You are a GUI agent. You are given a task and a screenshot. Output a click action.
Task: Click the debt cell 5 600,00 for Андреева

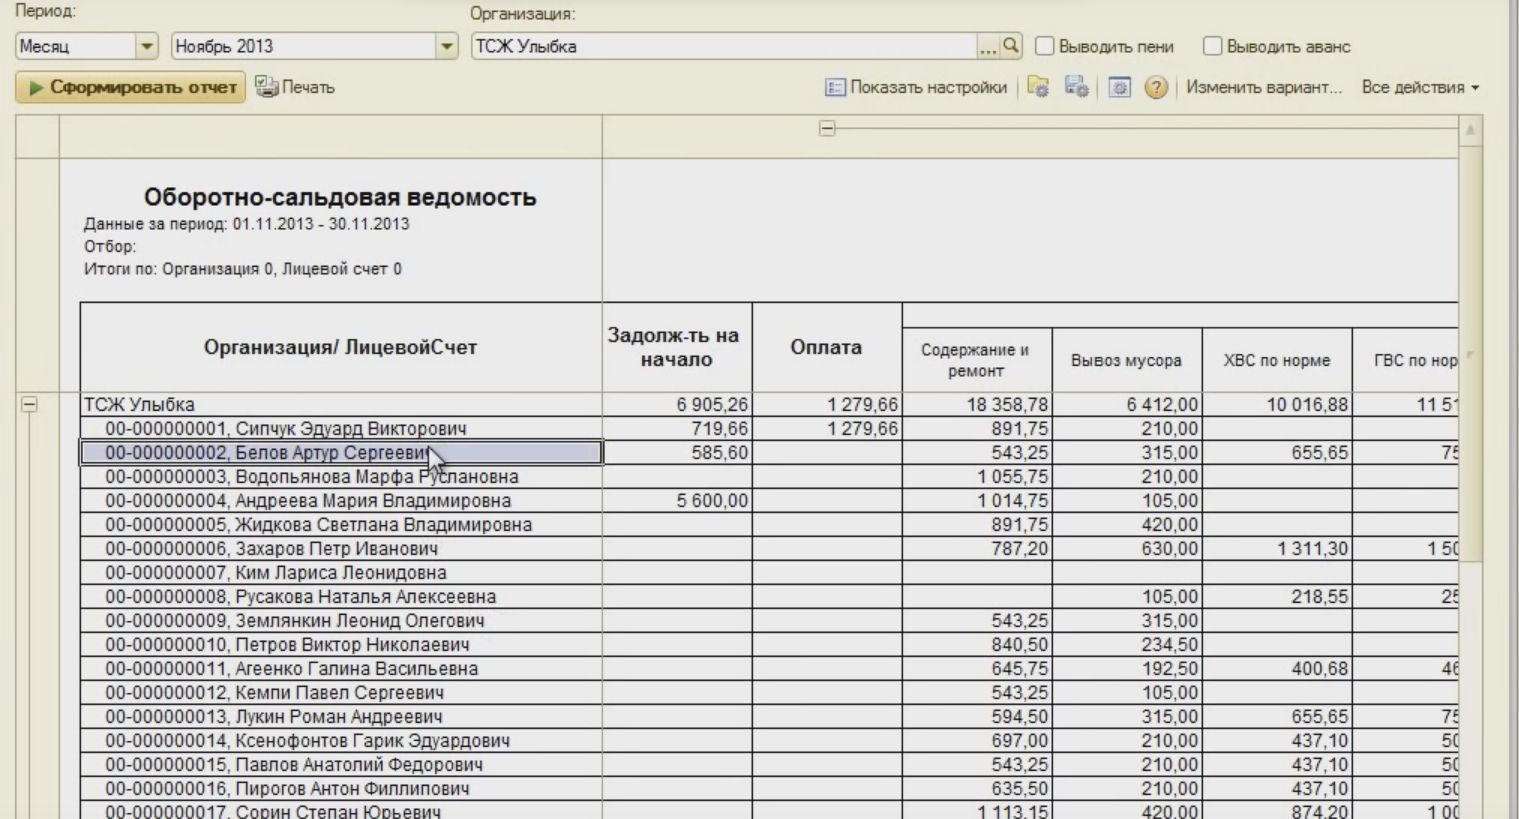click(x=712, y=500)
